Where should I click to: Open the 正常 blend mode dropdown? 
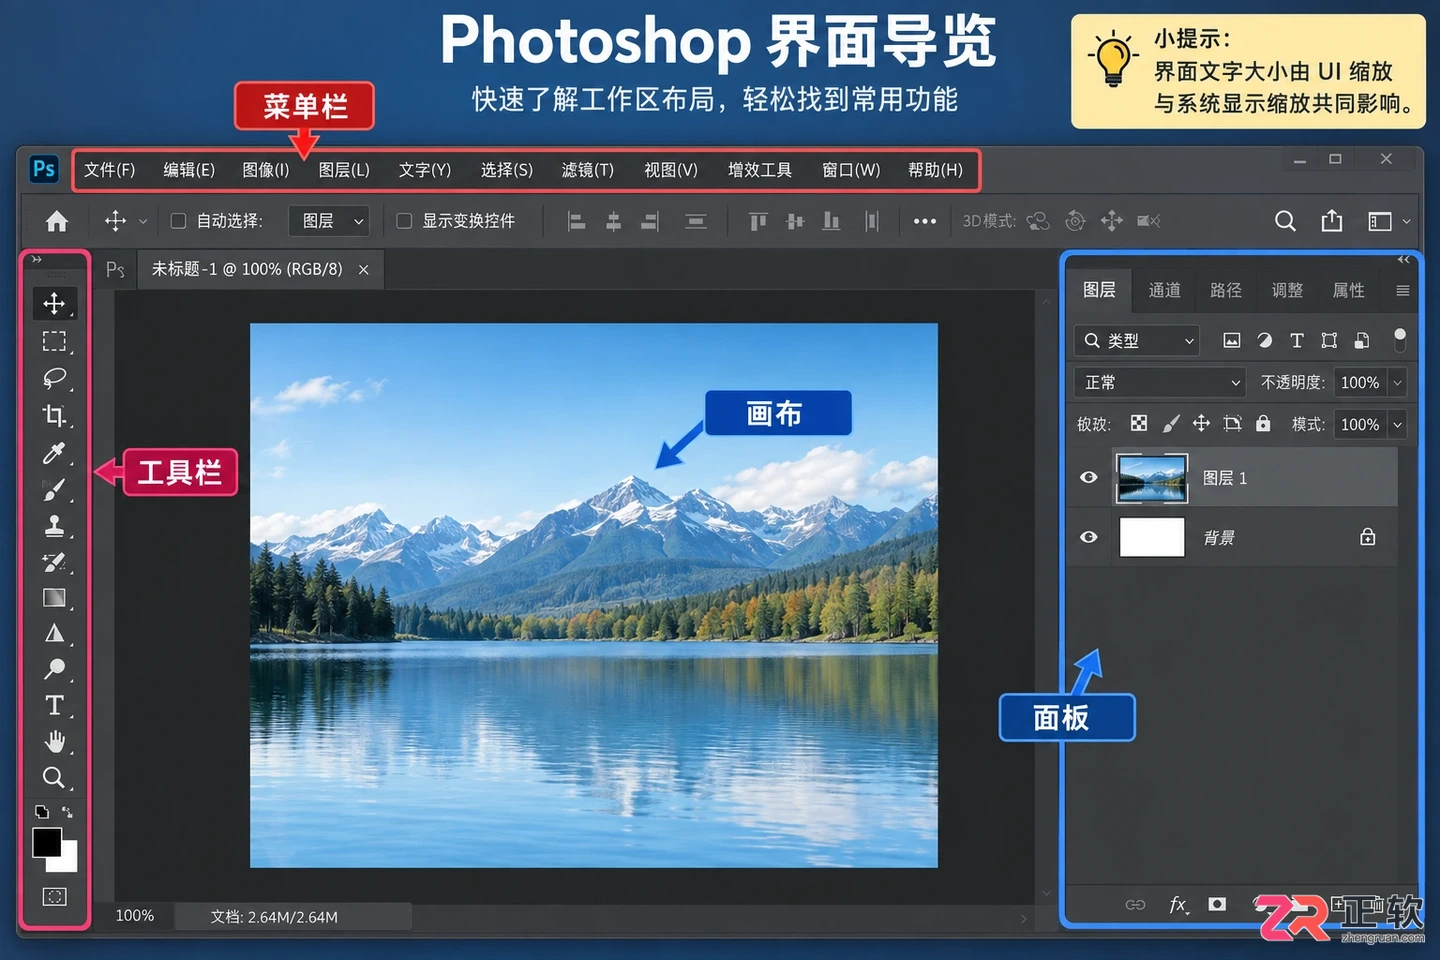1160,382
